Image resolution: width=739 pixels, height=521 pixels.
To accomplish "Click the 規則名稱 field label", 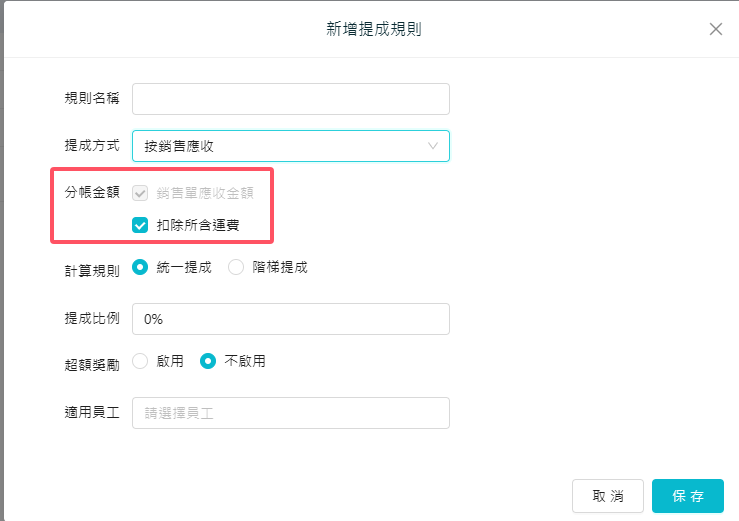I will [91, 99].
